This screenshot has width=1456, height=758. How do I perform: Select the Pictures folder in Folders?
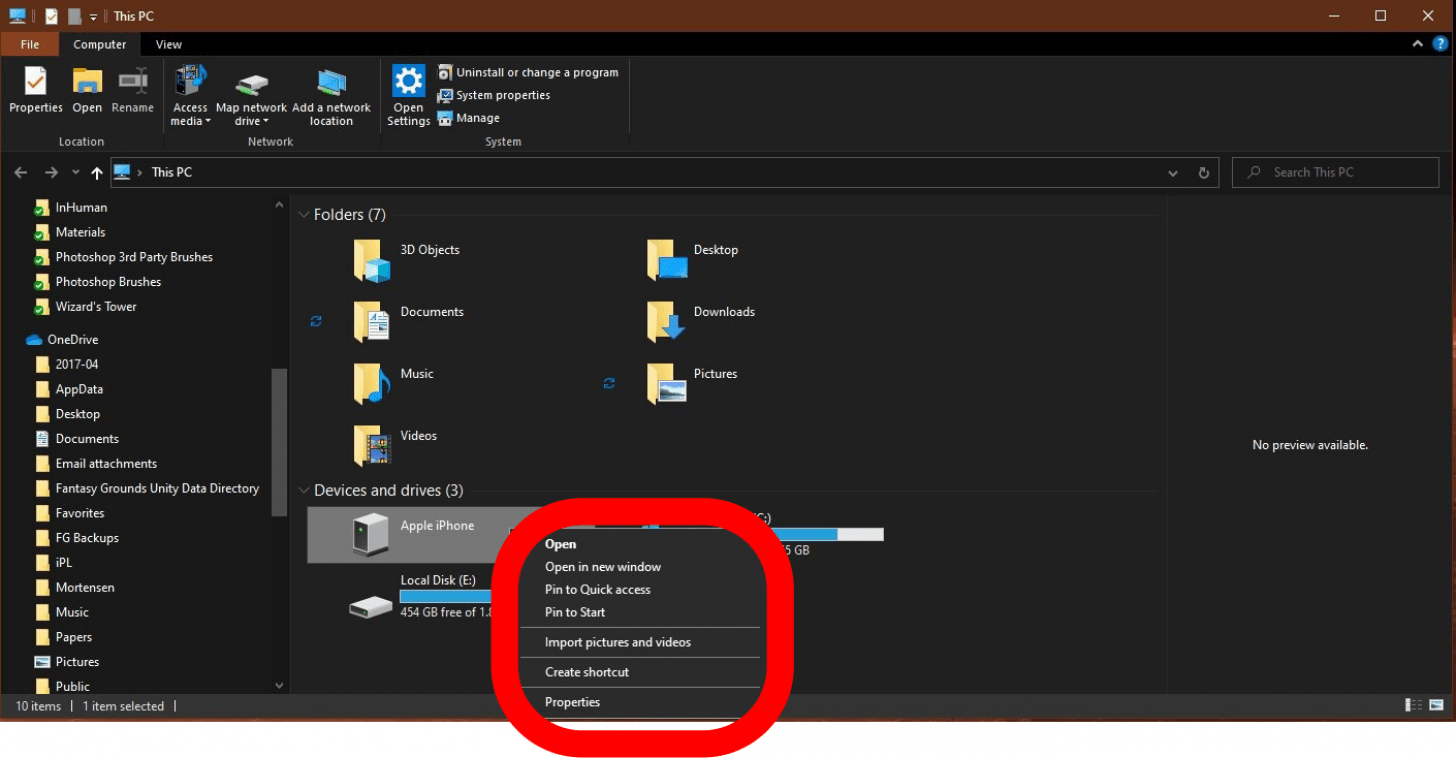pyautogui.click(x=692, y=384)
